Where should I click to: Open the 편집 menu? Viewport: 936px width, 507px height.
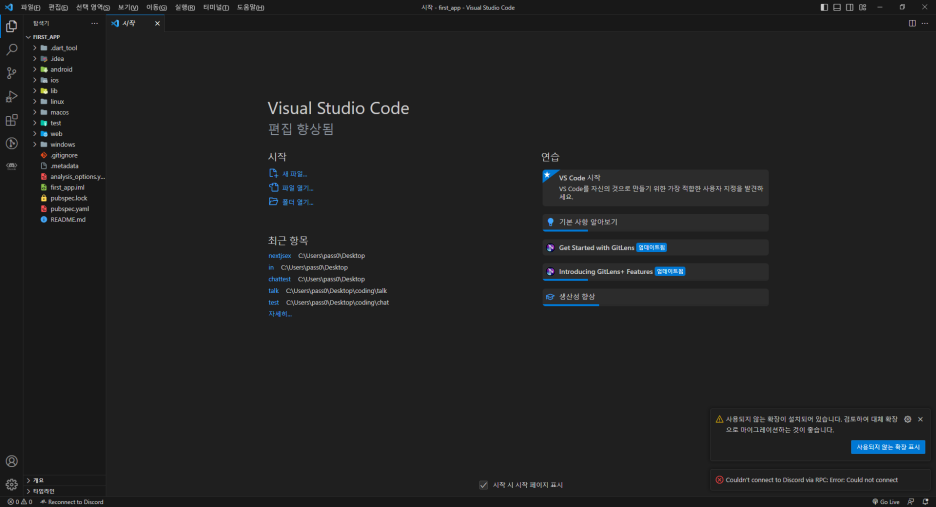pyautogui.click(x=58, y=7)
